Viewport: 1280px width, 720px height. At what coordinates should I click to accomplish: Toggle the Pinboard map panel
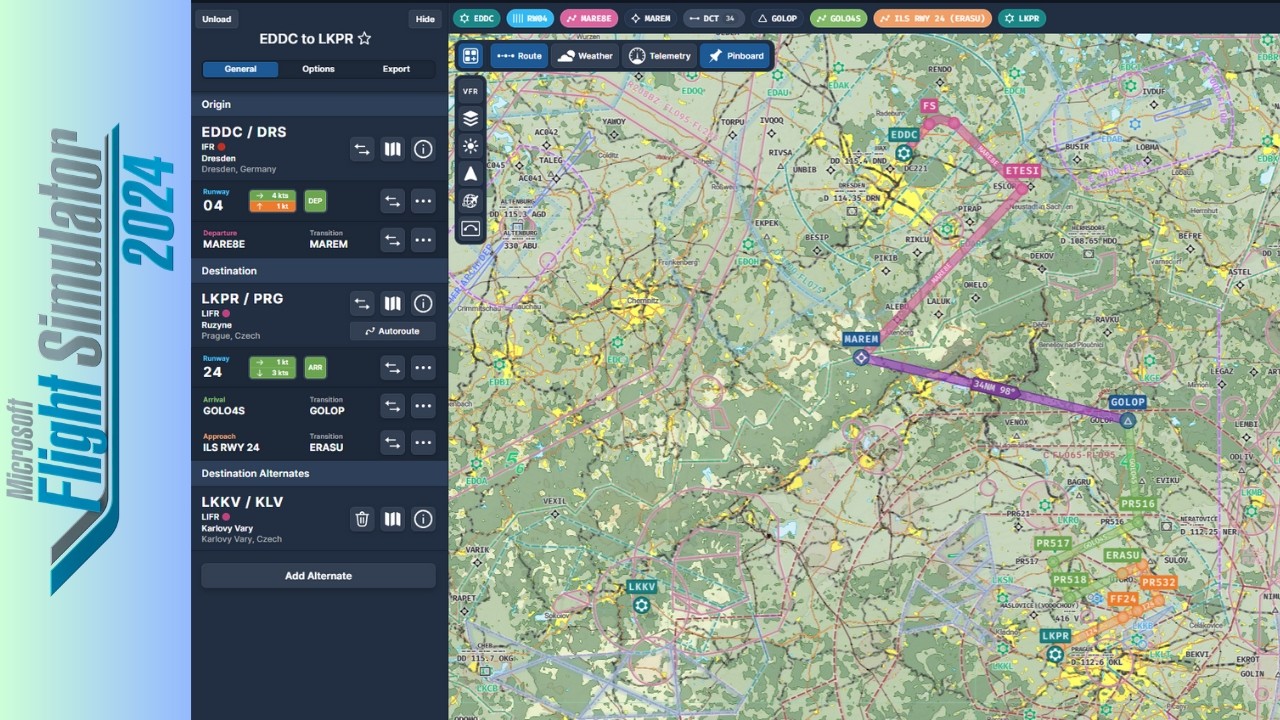point(736,56)
